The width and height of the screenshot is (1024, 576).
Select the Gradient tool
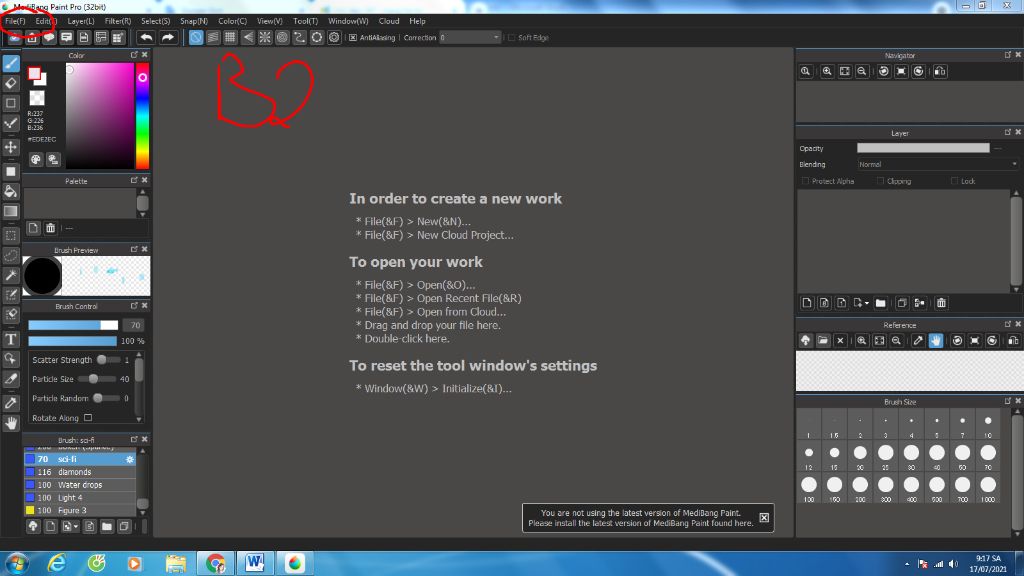click(x=11, y=211)
